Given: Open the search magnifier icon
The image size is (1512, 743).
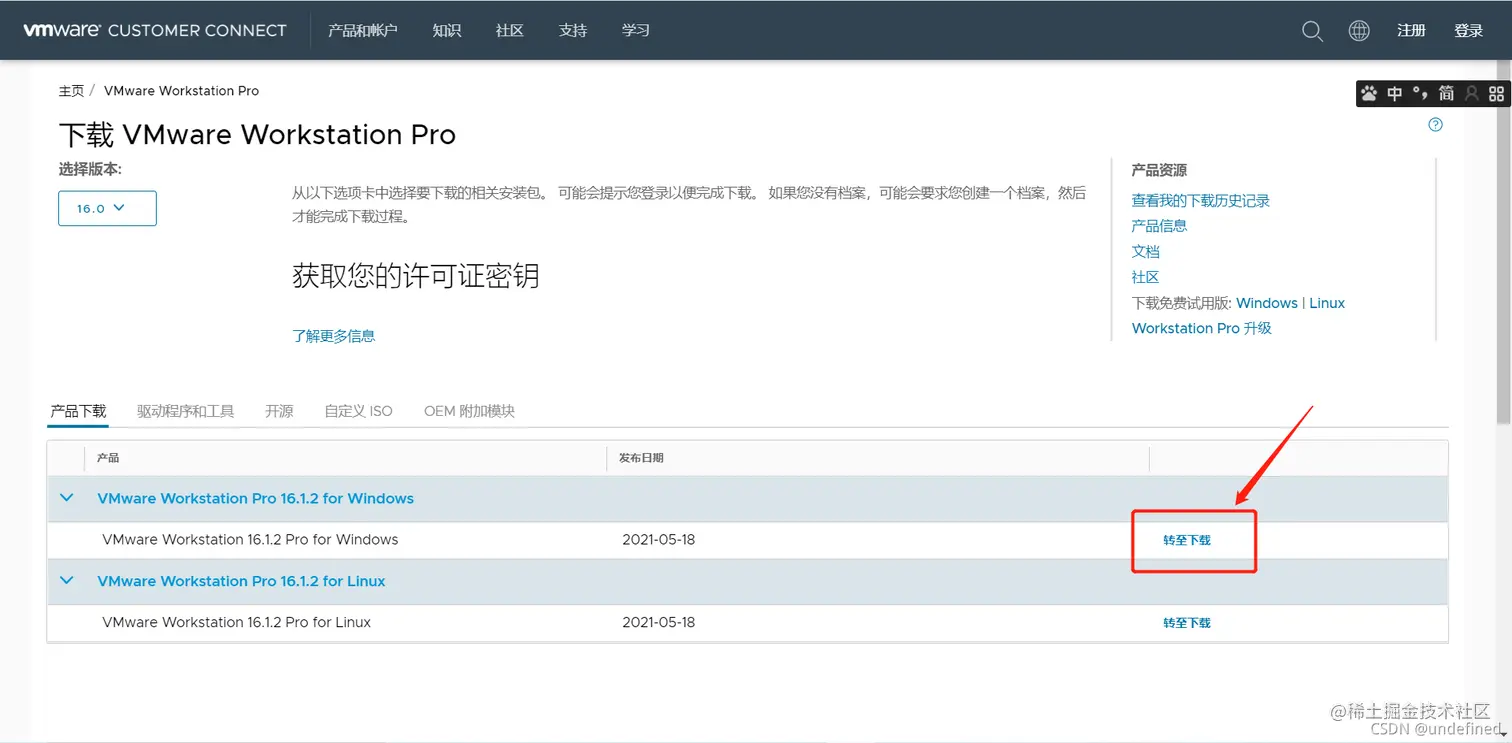Looking at the screenshot, I should coord(1312,31).
